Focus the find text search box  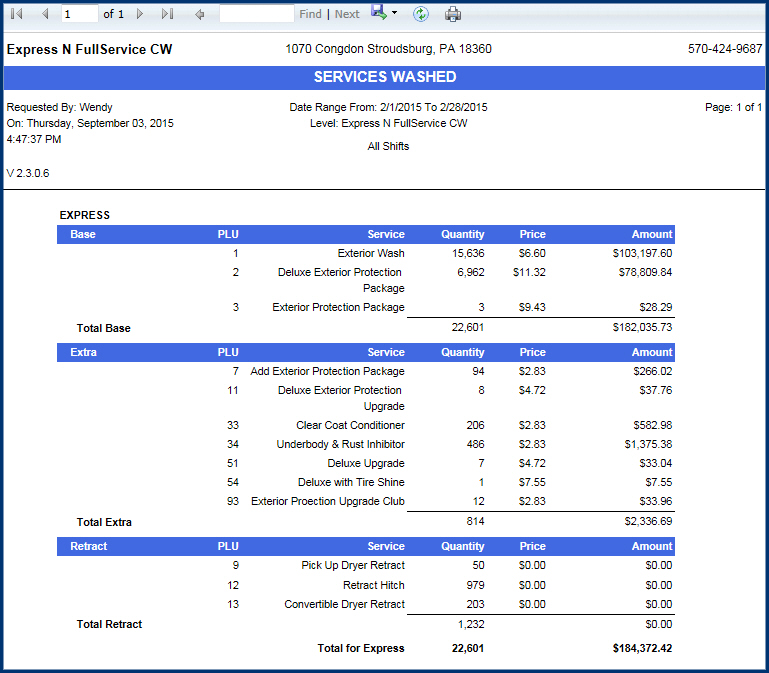coord(256,14)
